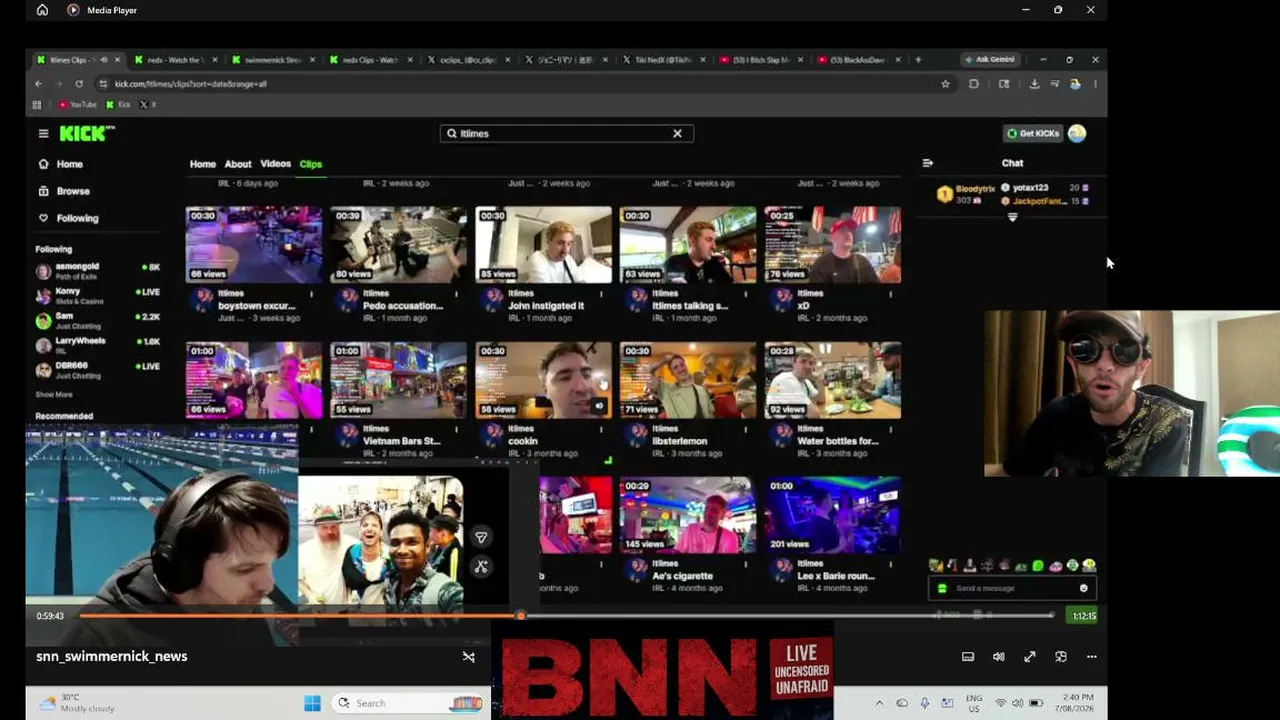
Task: Collapse the Chat panel
Action: (927, 163)
